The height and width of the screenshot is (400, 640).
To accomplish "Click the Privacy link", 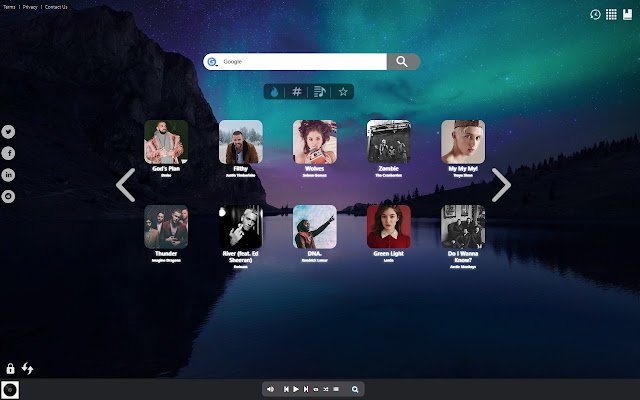I will click(30, 7).
